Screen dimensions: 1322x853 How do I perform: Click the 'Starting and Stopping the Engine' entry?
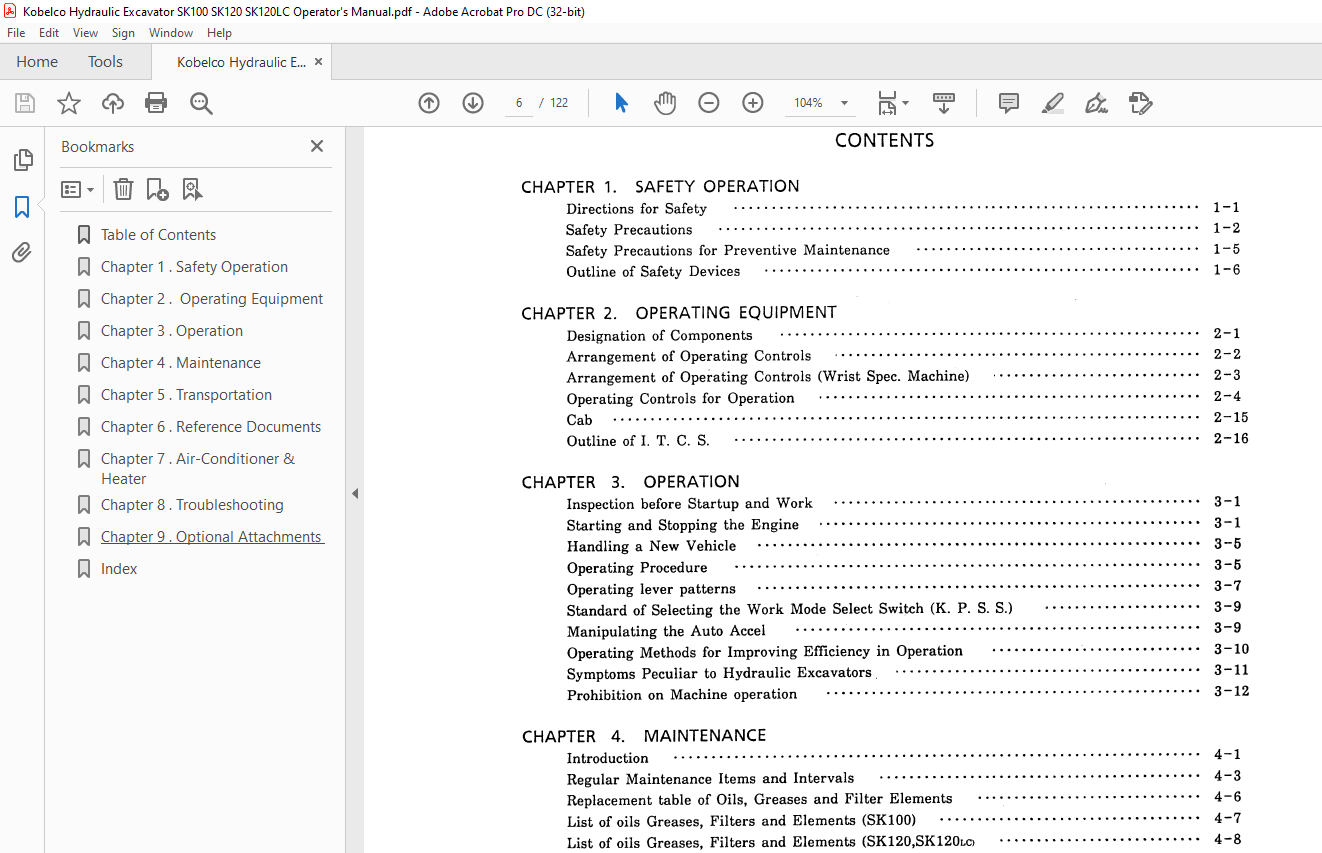(x=683, y=525)
